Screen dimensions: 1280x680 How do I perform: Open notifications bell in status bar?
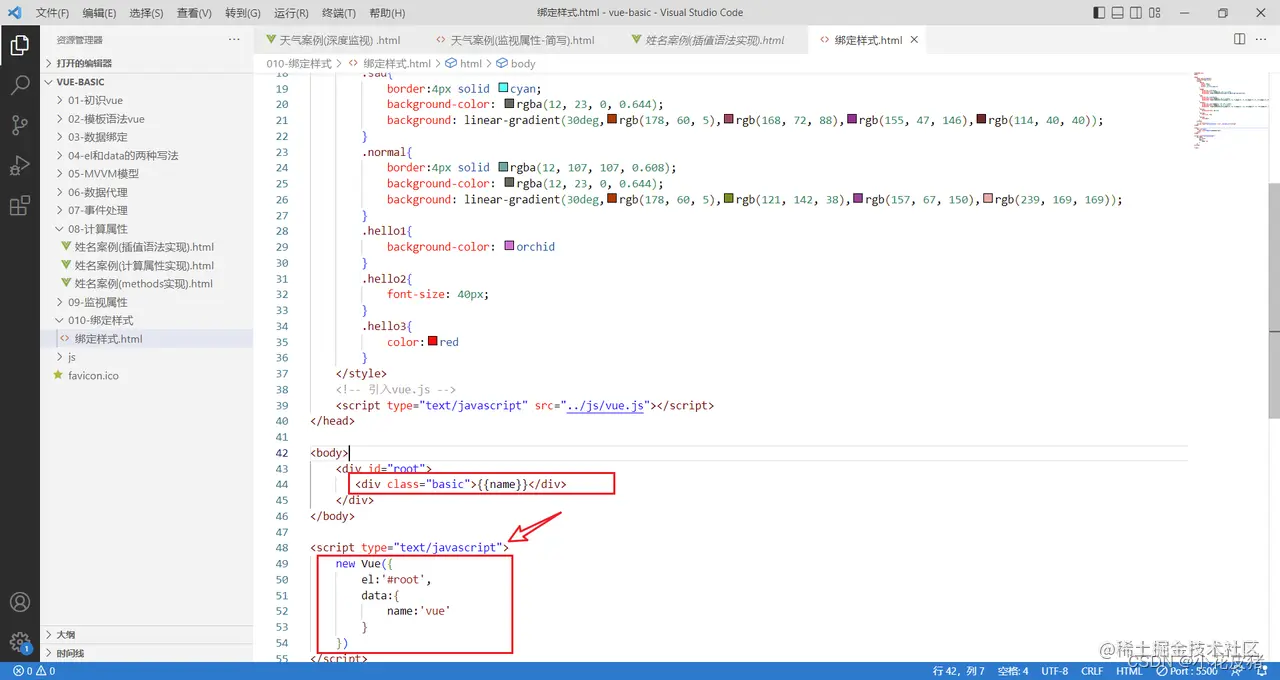pyautogui.click(x=1264, y=671)
